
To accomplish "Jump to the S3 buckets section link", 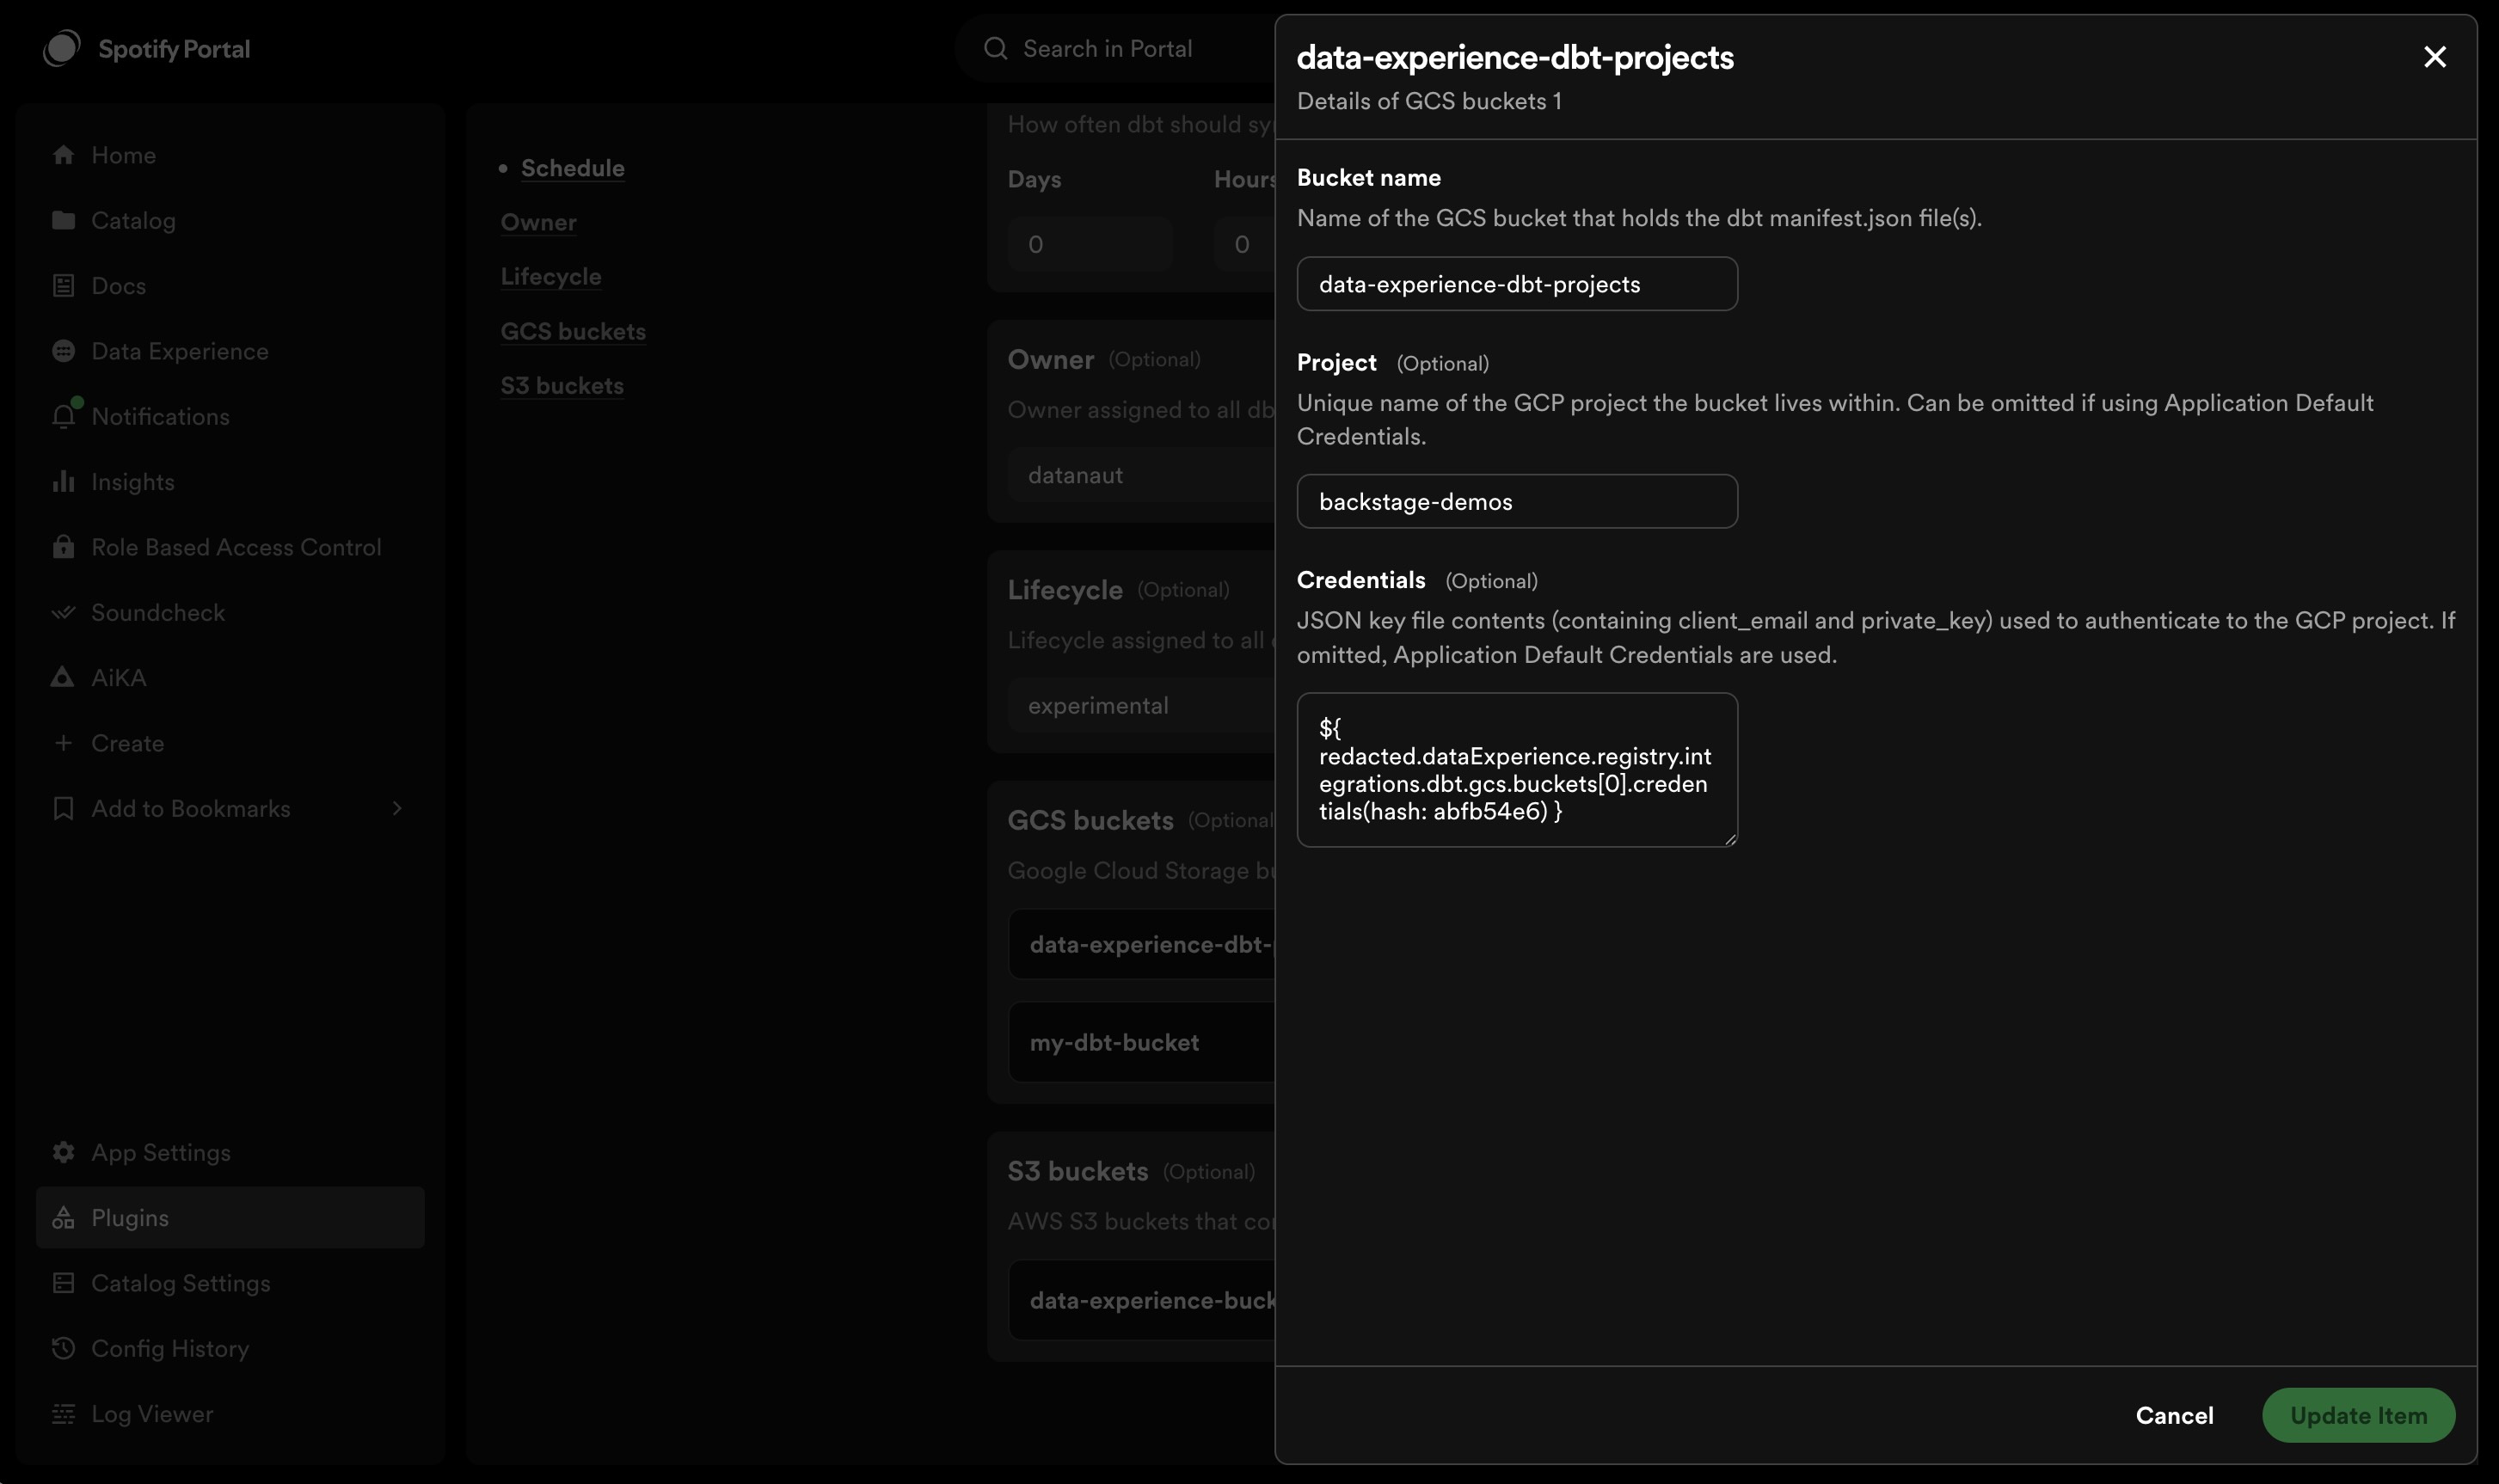I will 562,385.
